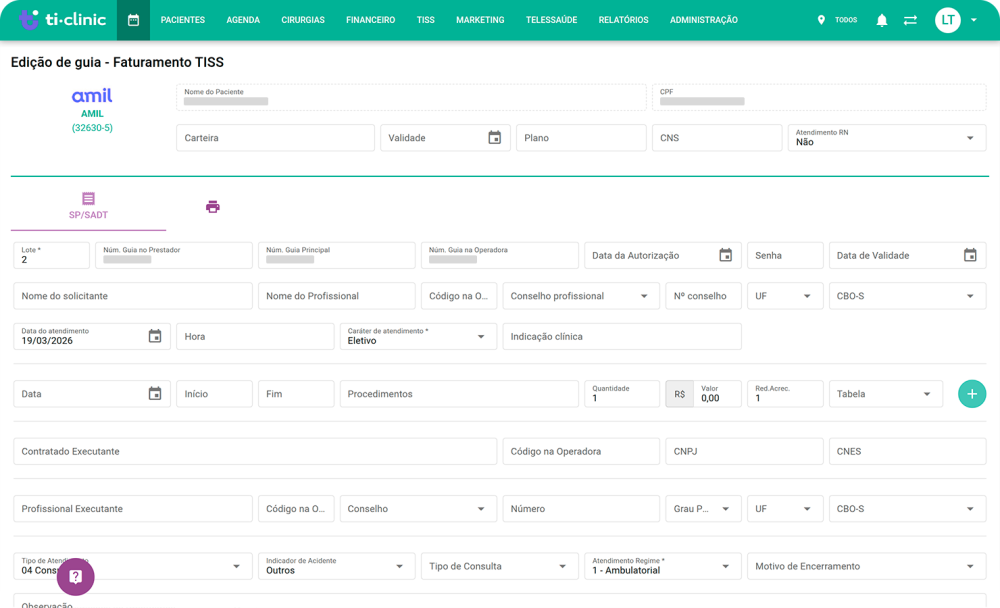Open the TELESSAÚDE menu
The width and height of the screenshot is (1000, 608).
[552, 20]
